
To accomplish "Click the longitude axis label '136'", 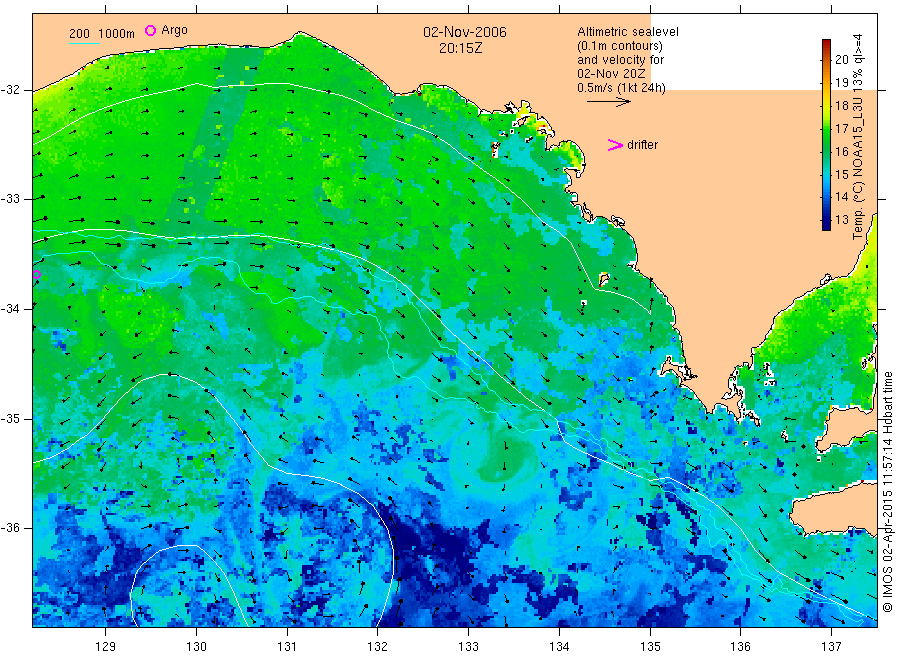I will pyautogui.click(x=740, y=646).
